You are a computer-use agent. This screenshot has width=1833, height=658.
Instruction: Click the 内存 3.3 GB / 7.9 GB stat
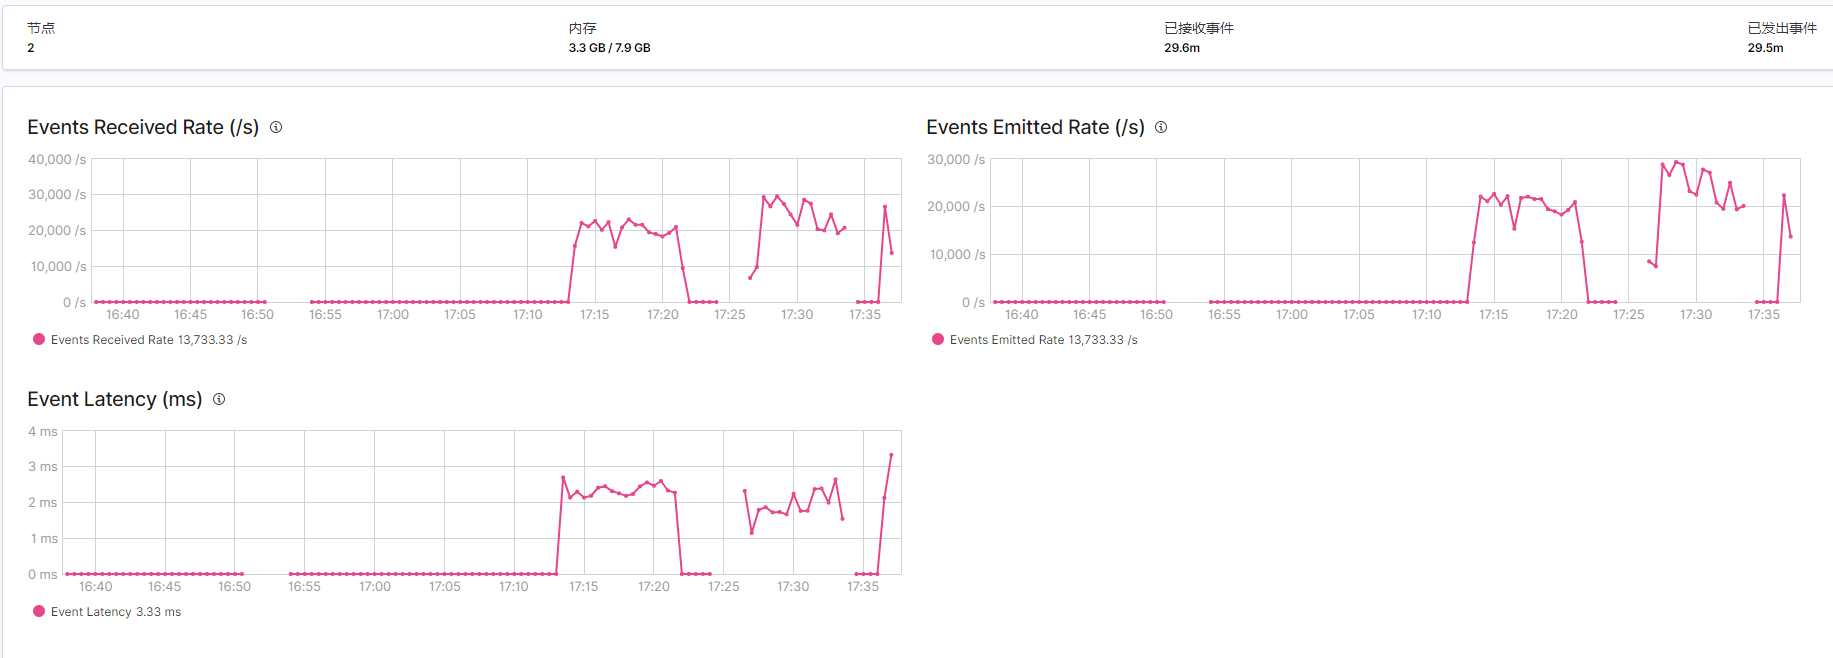tap(609, 48)
